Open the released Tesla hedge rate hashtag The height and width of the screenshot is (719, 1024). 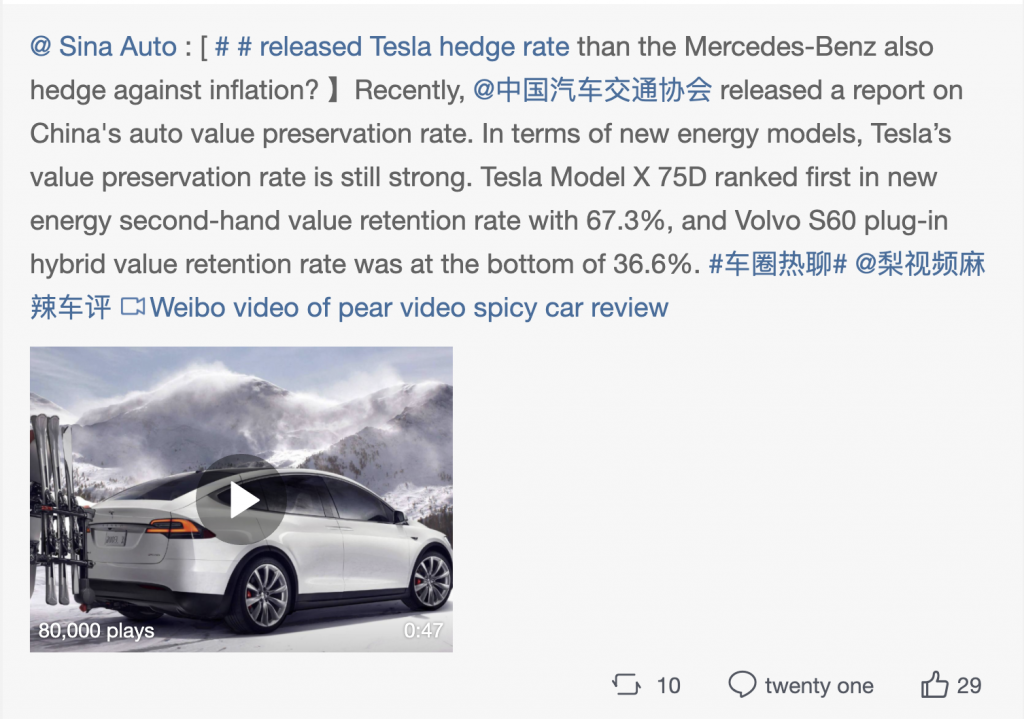tap(392, 47)
